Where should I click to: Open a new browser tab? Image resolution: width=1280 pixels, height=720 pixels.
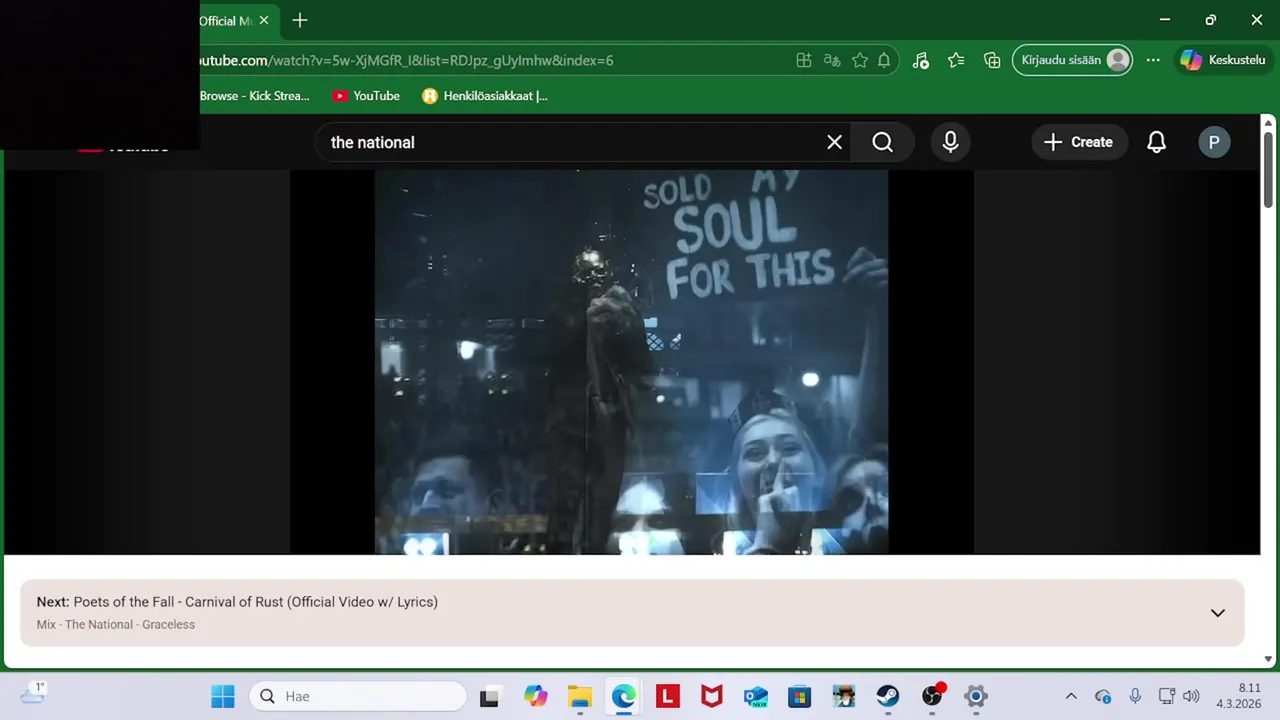(300, 20)
